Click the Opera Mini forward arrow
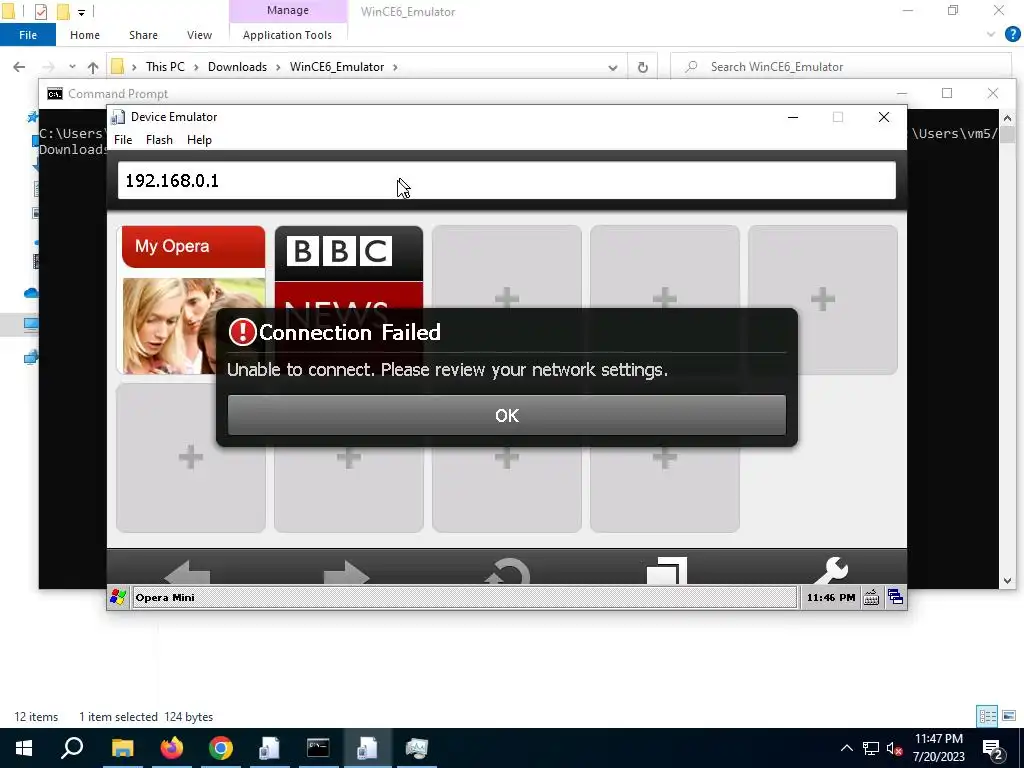 [x=347, y=571]
